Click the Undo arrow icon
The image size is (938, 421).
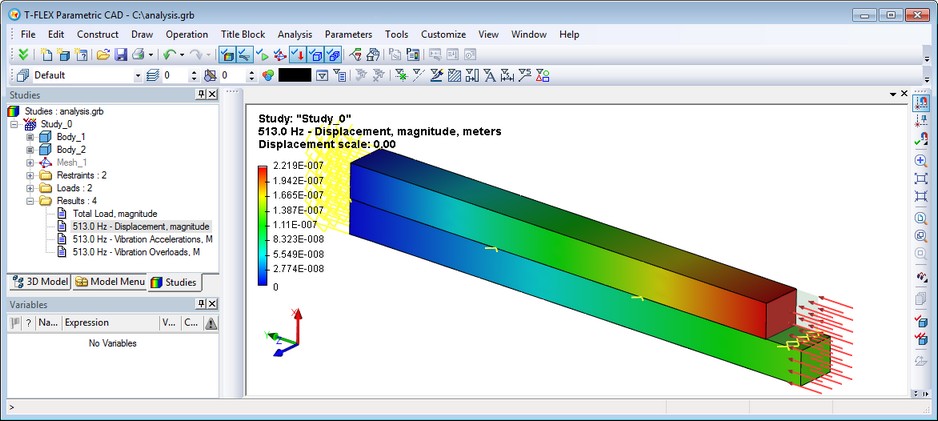[x=169, y=54]
